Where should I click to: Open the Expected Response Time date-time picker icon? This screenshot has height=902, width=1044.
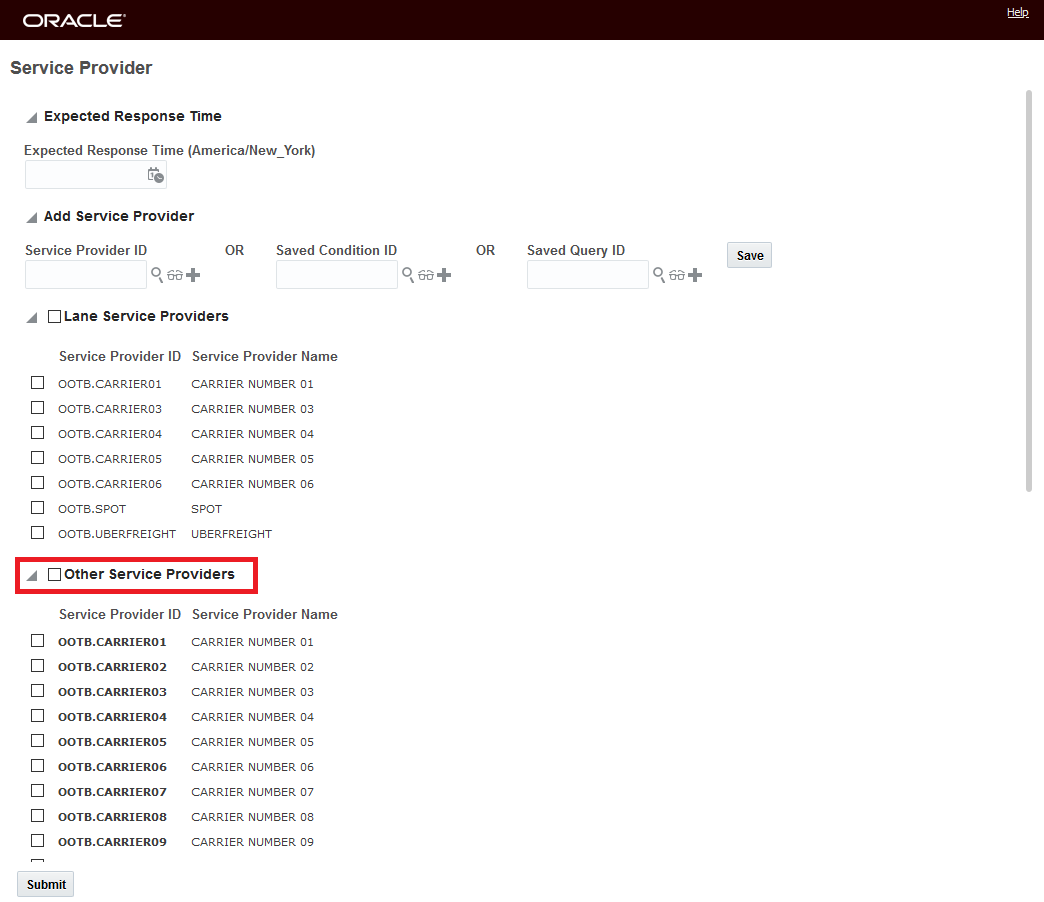tap(155, 175)
